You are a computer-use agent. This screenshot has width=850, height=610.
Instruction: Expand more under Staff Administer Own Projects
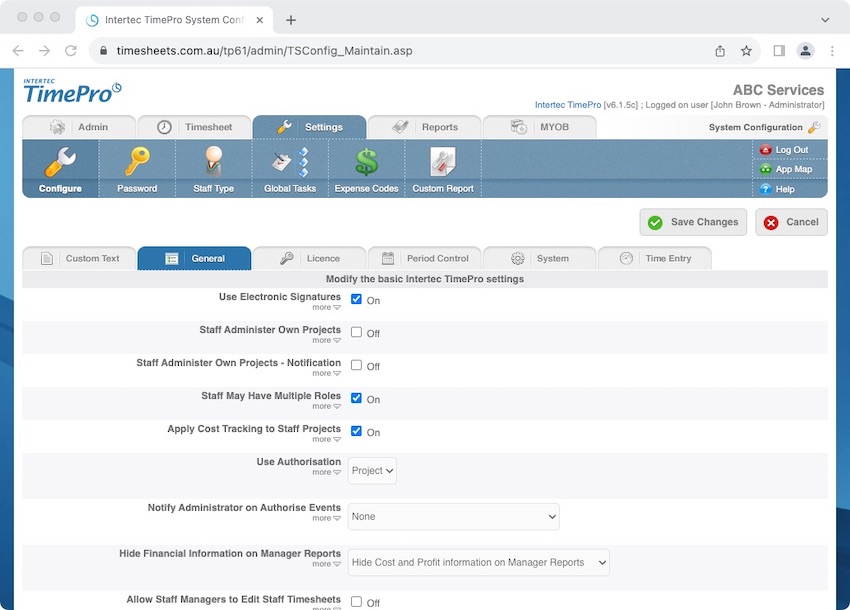pos(326,341)
